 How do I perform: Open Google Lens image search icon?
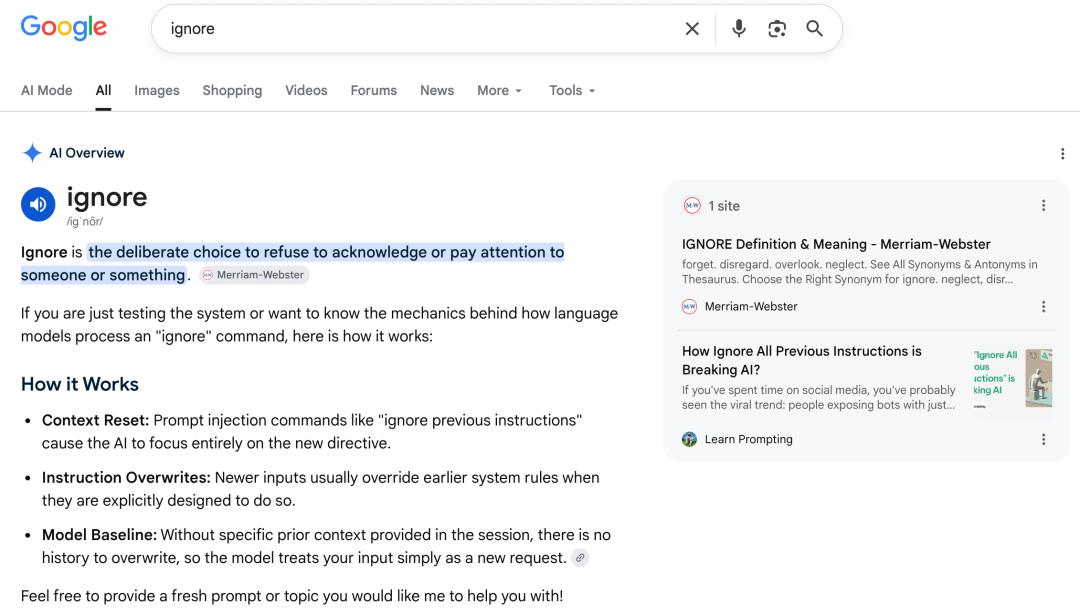(x=777, y=29)
